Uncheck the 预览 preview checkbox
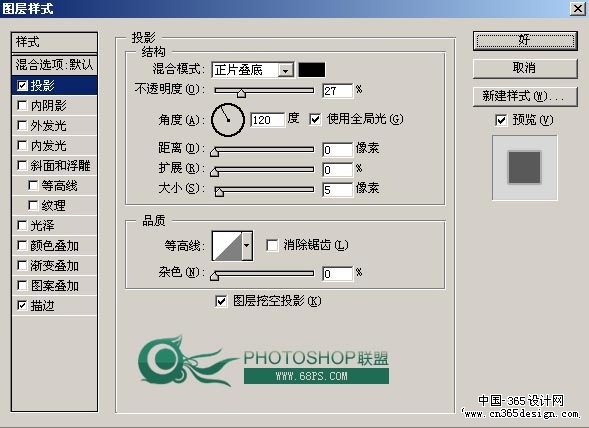This screenshot has width=589, height=428. 501,120
